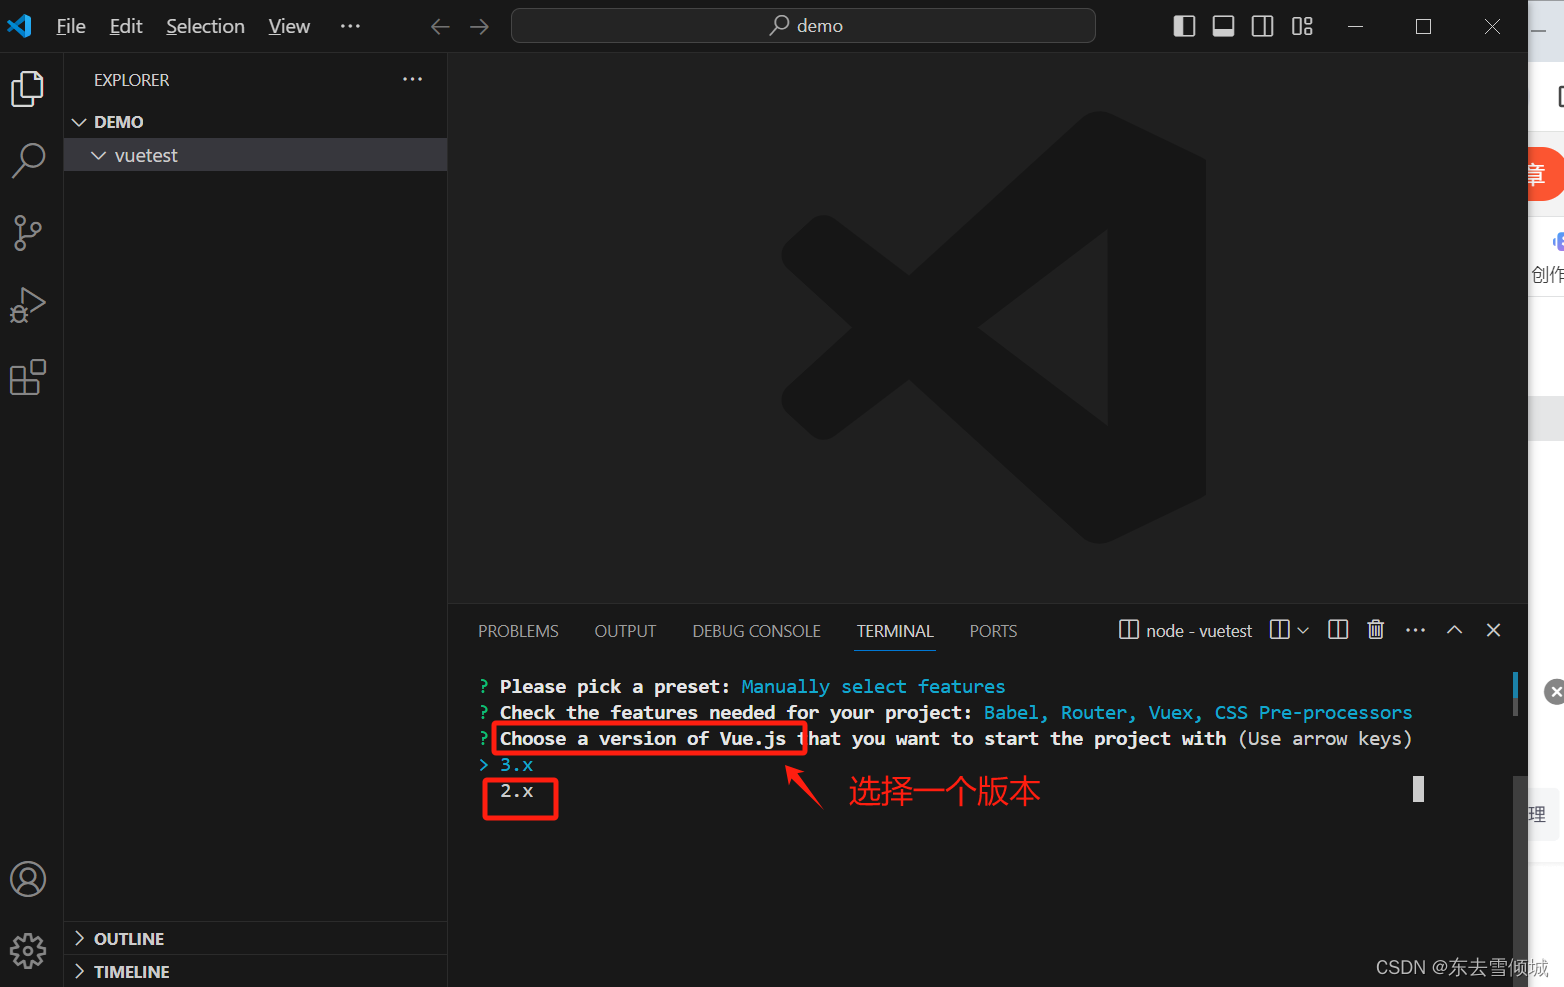Go back with the left arrow
Viewport: 1564px width, 987px height.
click(440, 26)
